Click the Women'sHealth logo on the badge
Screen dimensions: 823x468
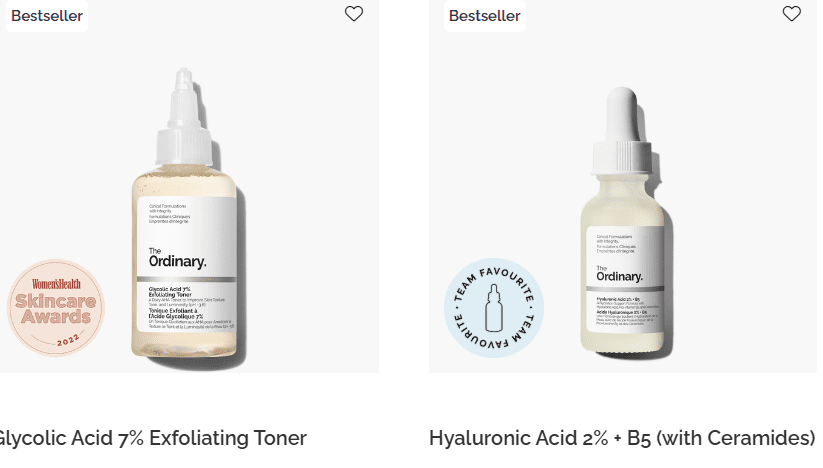[56, 284]
